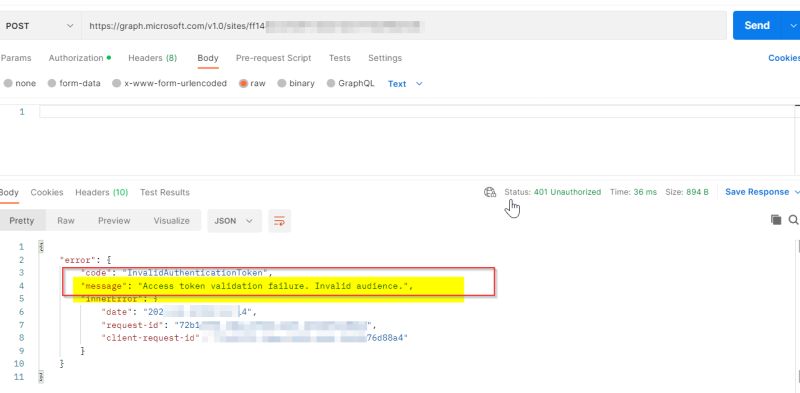Select the x-www-form-urlencoded body type
This screenshot has width=800, height=393.
[169, 83]
